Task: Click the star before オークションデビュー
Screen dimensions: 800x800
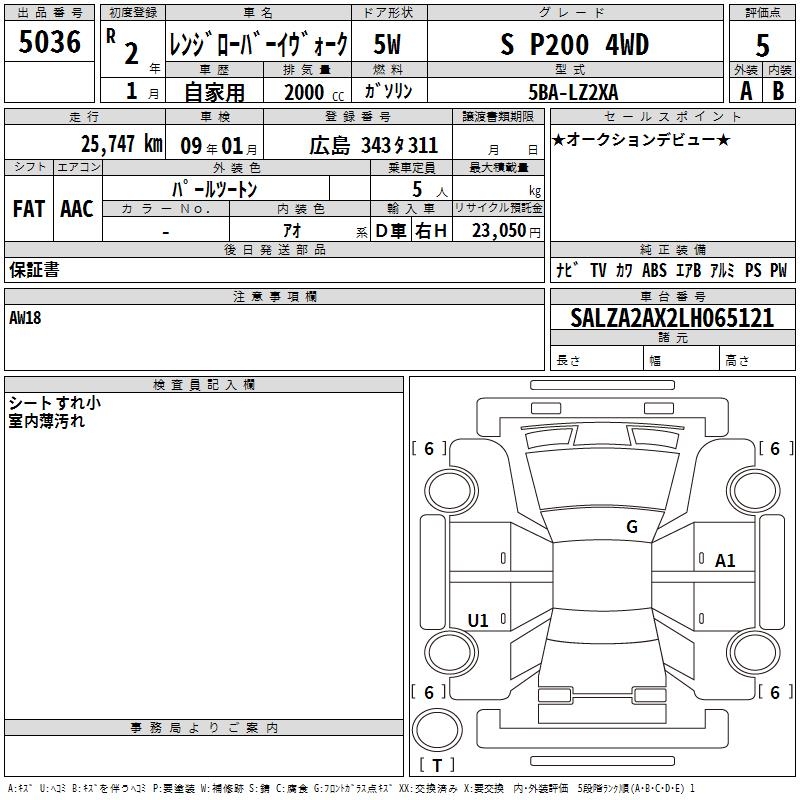Action: click(x=559, y=139)
